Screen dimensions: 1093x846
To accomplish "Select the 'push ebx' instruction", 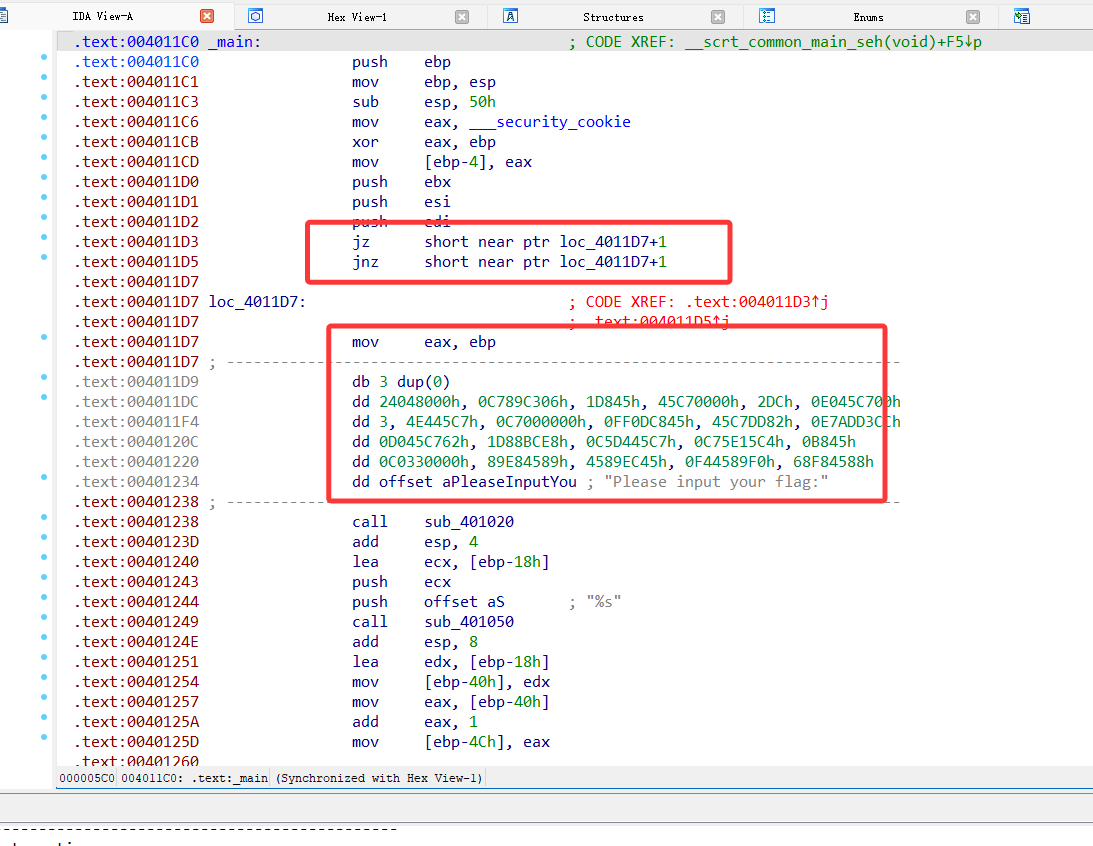I will 402,182.
